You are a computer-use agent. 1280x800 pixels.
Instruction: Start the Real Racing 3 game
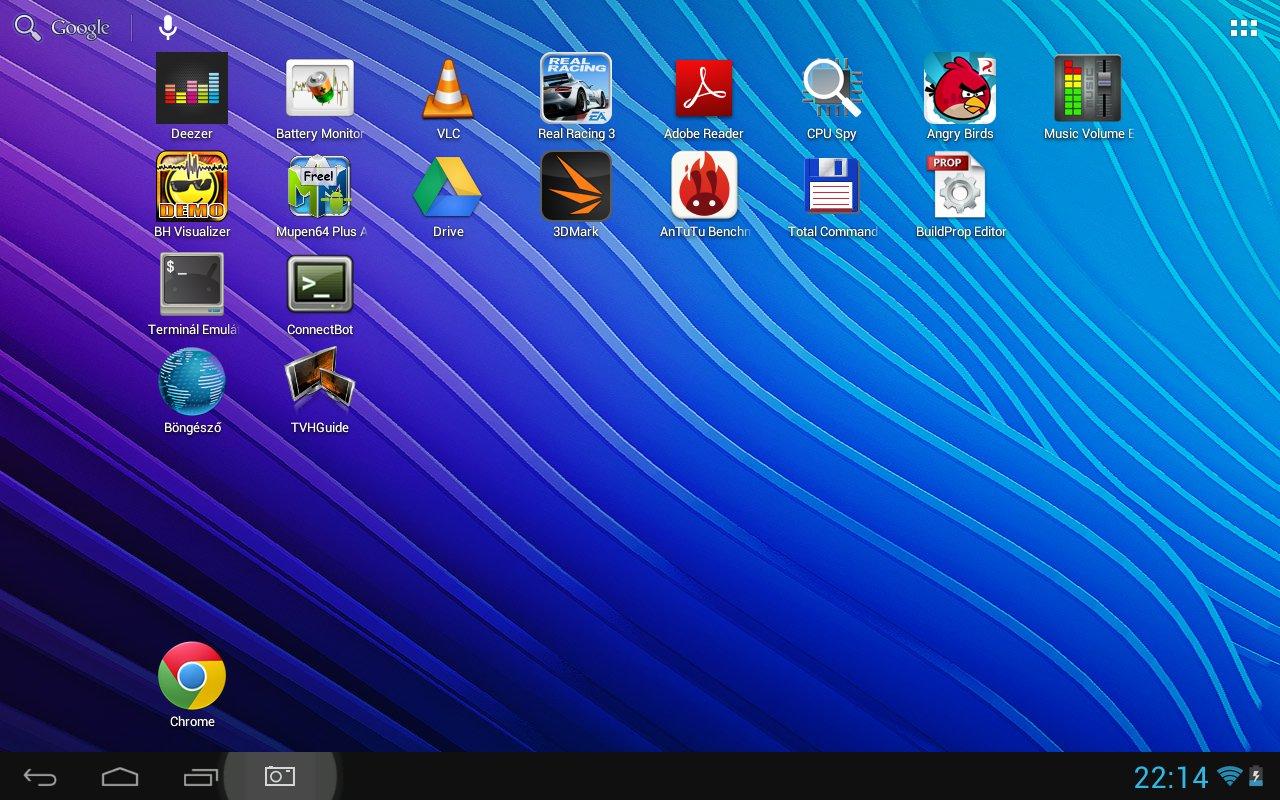click(576, 96)
